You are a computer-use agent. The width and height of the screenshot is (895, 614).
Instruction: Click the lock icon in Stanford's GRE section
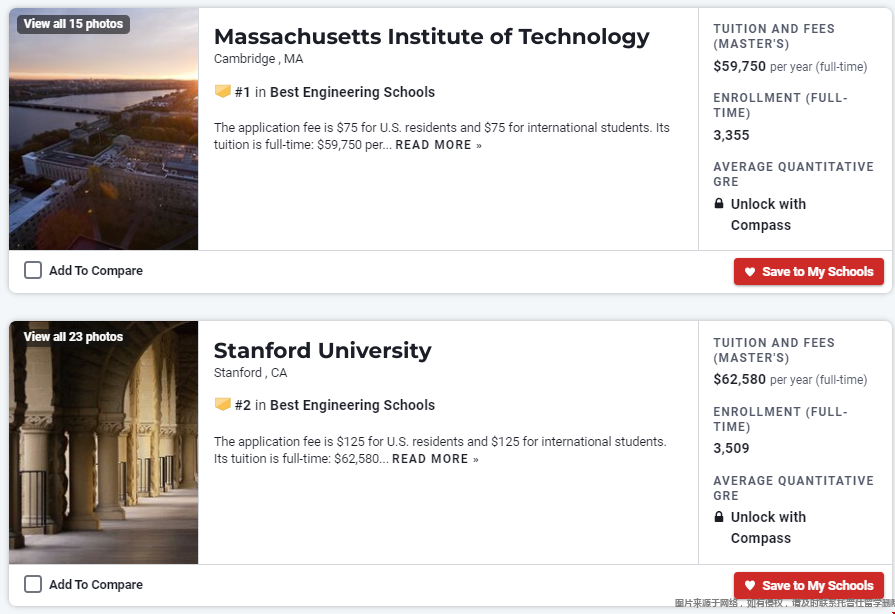(719, 517)
